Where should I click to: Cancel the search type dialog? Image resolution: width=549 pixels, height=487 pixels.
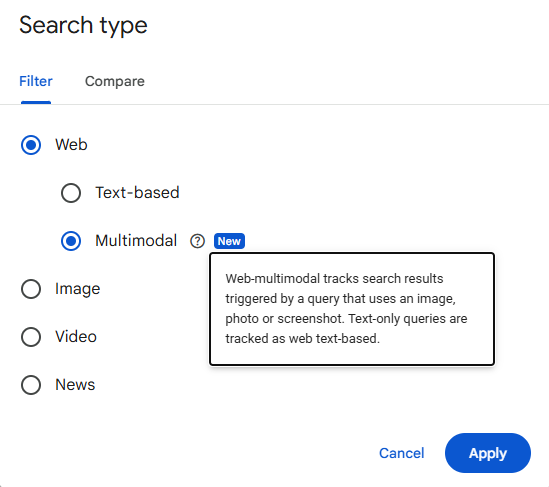click(402, 453)
